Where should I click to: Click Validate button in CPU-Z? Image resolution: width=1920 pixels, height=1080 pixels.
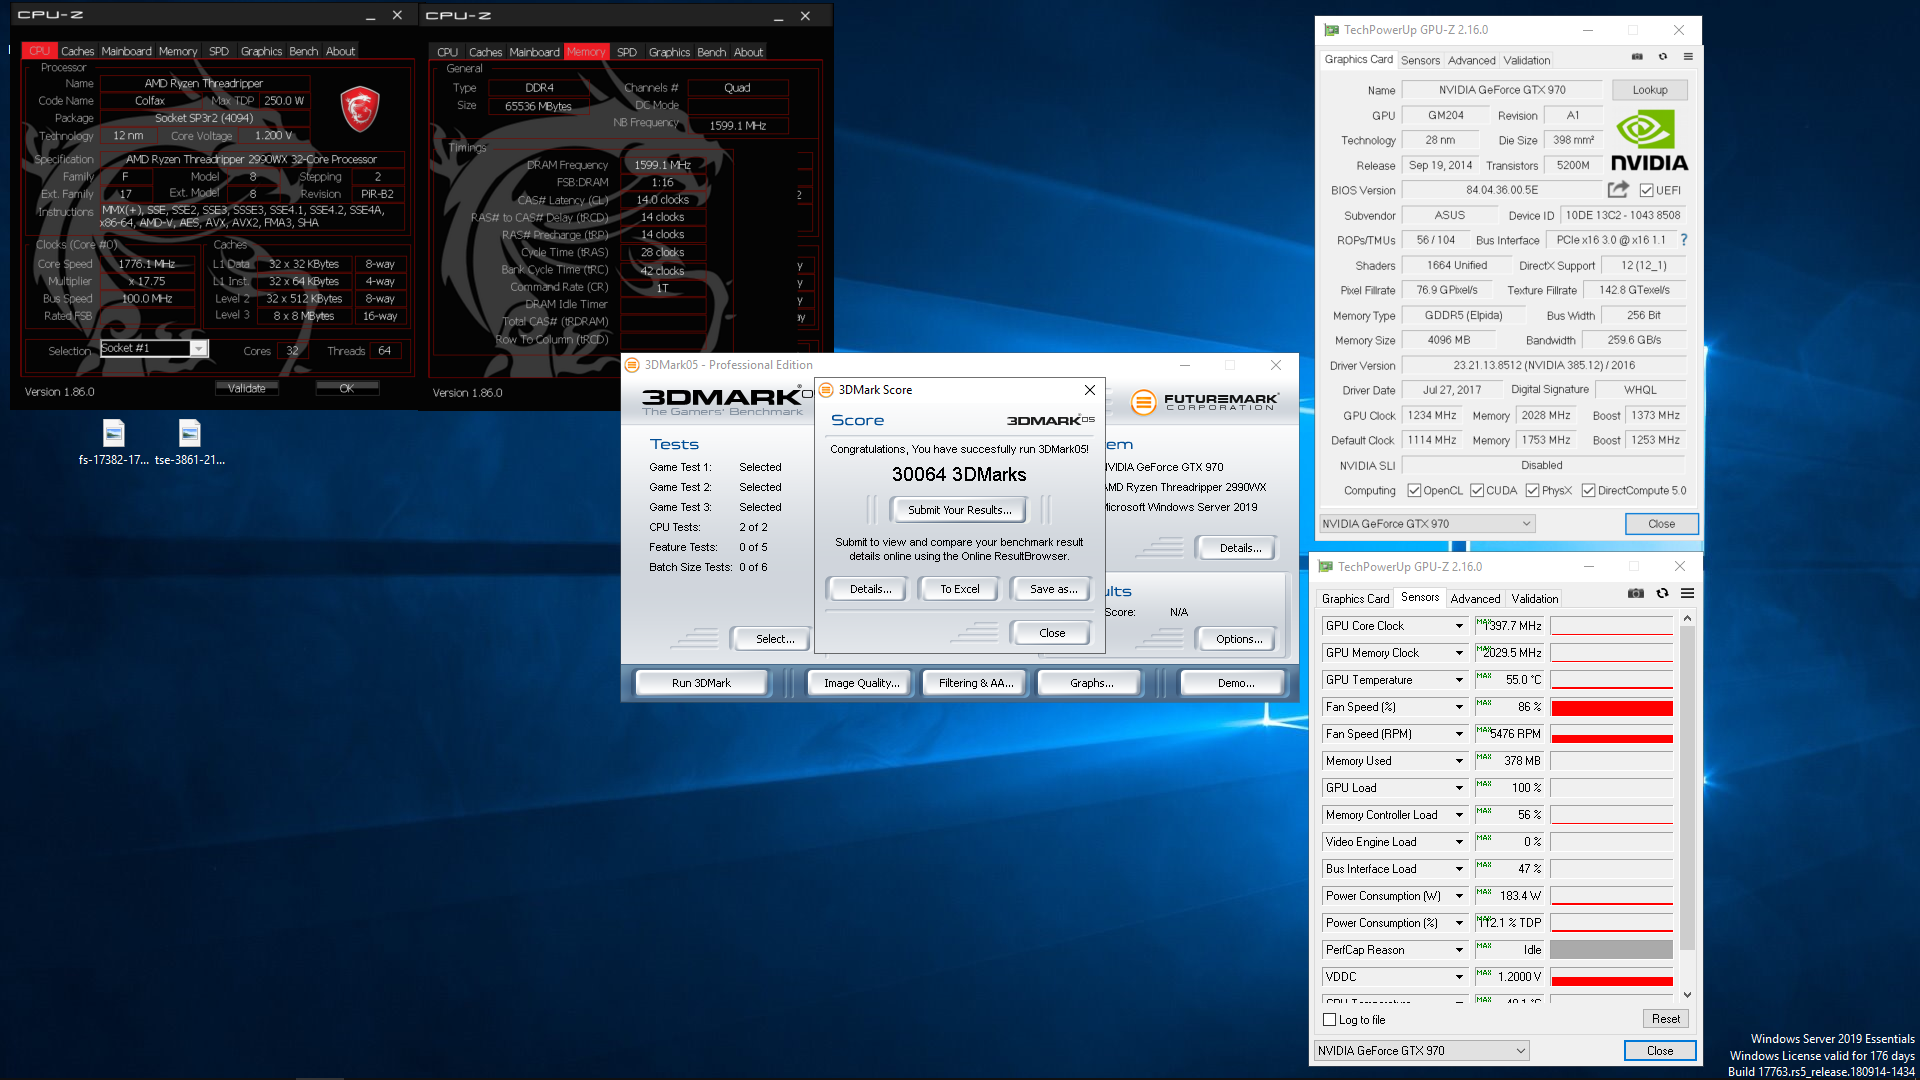(246, 389)
